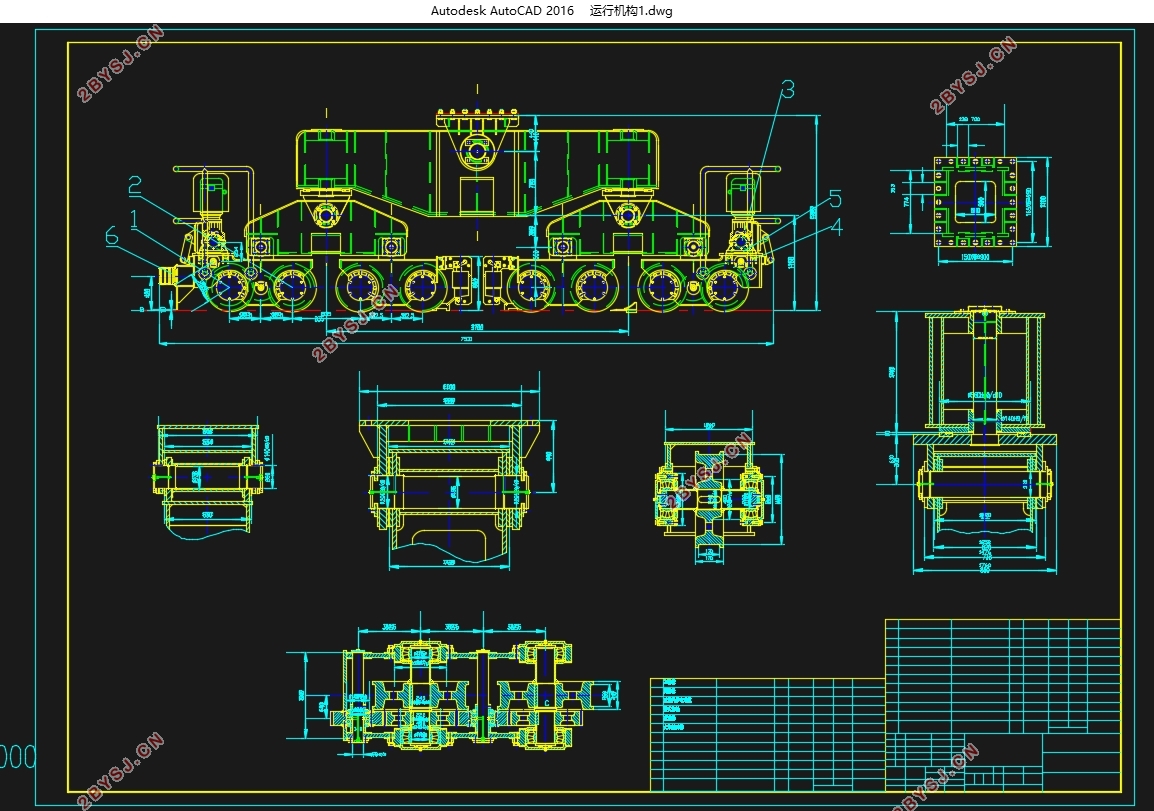Select callout number 2 on the drawing
The height and width of the screenshot is (811, 1154).
tap(135, 185)
